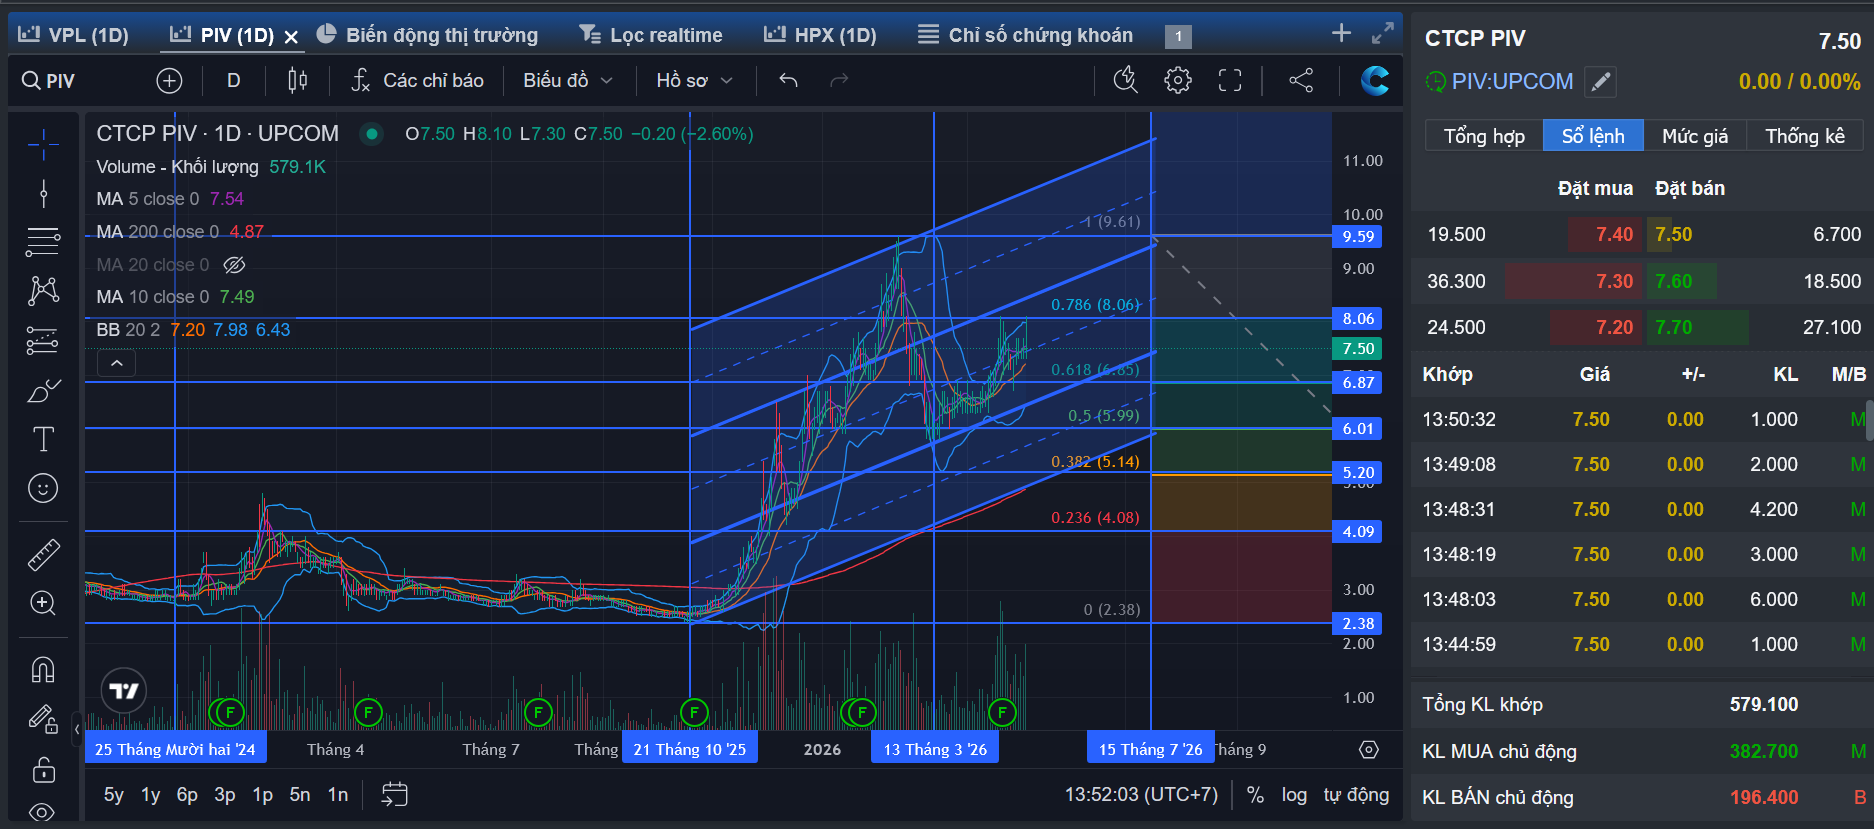This screenshot has height=829, width=1874.
Task: Set chart range to 3p
Action: coord(225,794)
